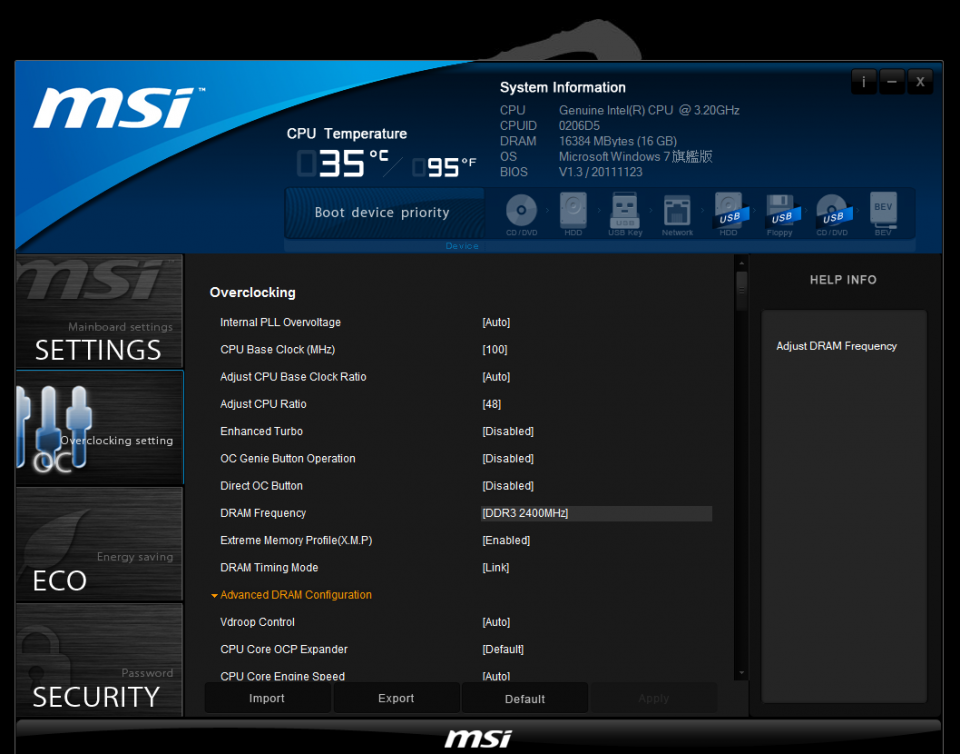Click the DRAM Timing Mode label
This screenshot has height=754, width=960.
pyautogui.click(x=269, y=567)
